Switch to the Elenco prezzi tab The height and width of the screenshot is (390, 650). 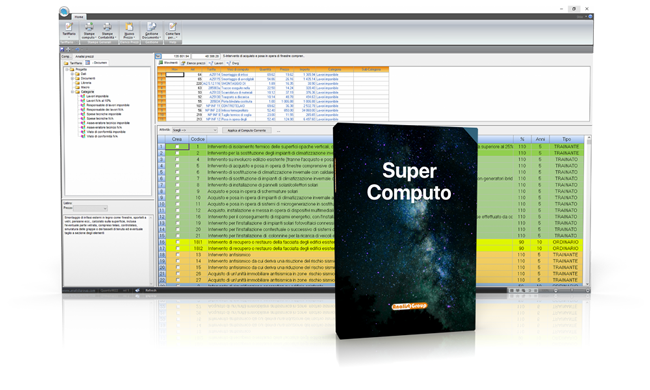pyautogui.click(x=194, y=63)
